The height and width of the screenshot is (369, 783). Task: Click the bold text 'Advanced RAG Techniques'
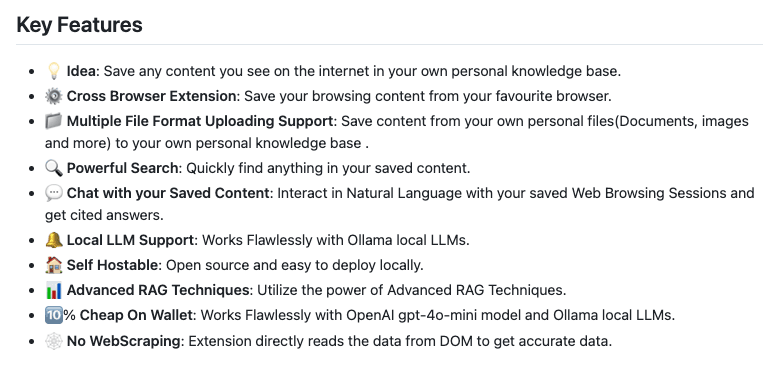pos(158,290)
